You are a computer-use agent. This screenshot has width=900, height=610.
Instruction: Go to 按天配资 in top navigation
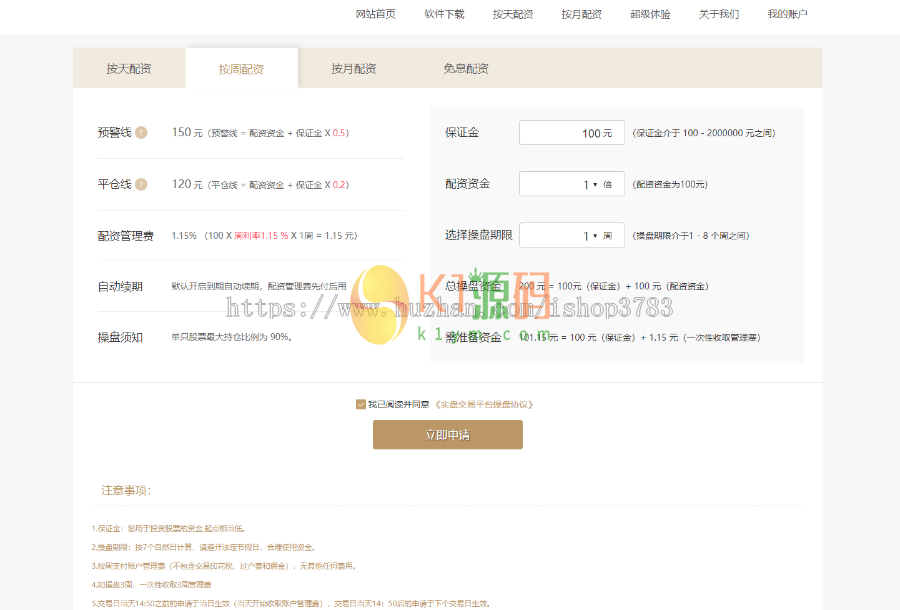[513, 14]
